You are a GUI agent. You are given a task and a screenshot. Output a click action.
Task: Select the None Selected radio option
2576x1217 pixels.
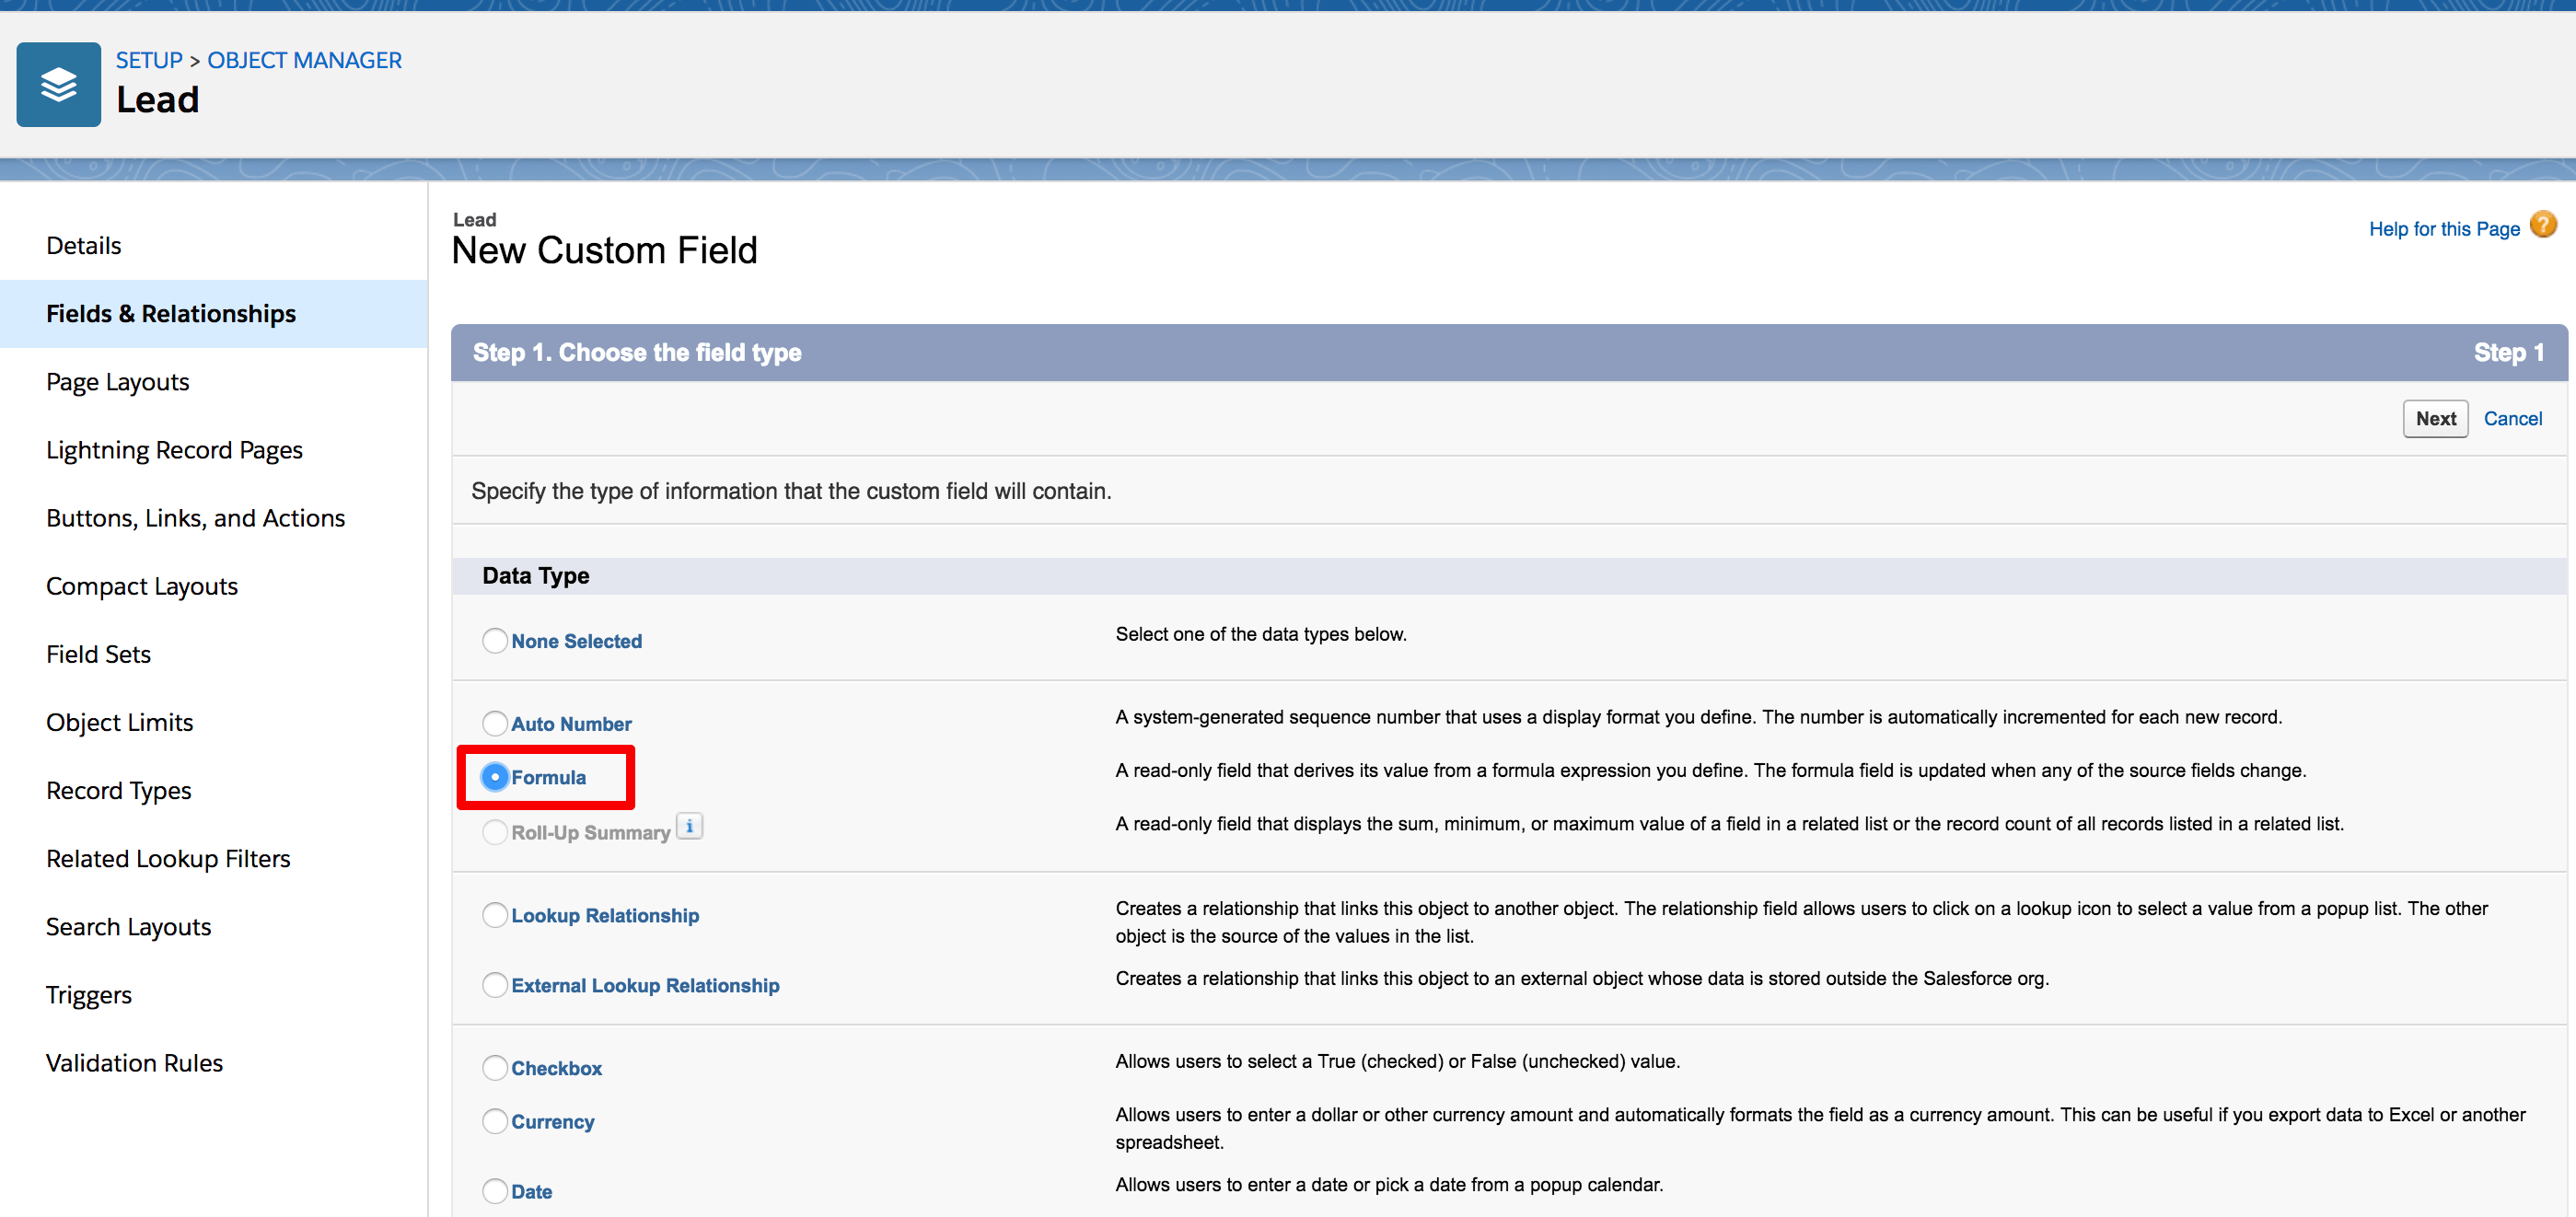495,641
